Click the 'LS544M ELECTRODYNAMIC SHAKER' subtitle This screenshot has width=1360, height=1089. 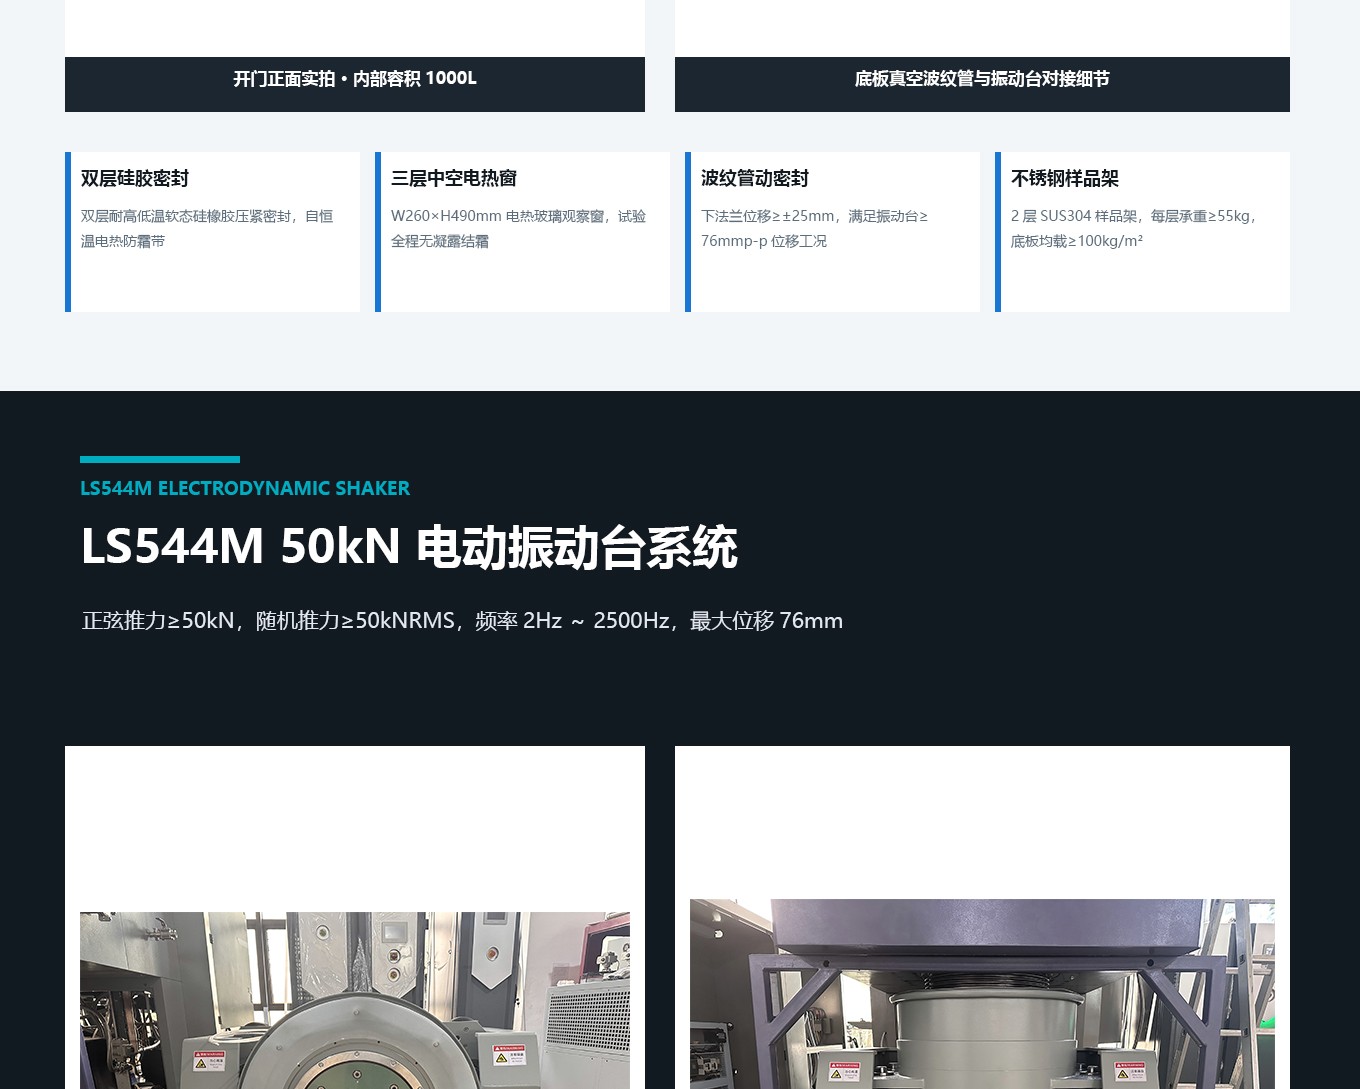click(x=245, y=488)
